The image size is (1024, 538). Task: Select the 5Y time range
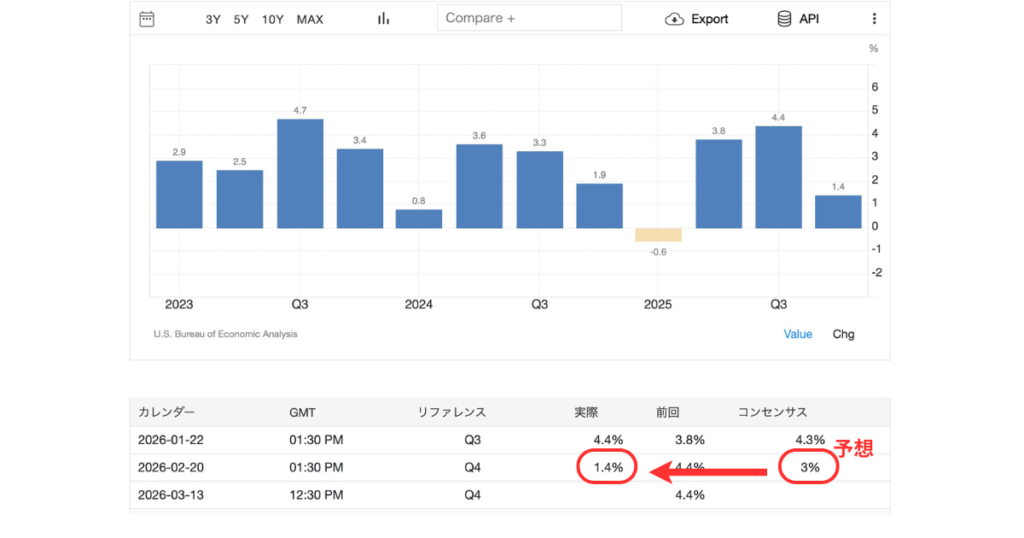241,19
